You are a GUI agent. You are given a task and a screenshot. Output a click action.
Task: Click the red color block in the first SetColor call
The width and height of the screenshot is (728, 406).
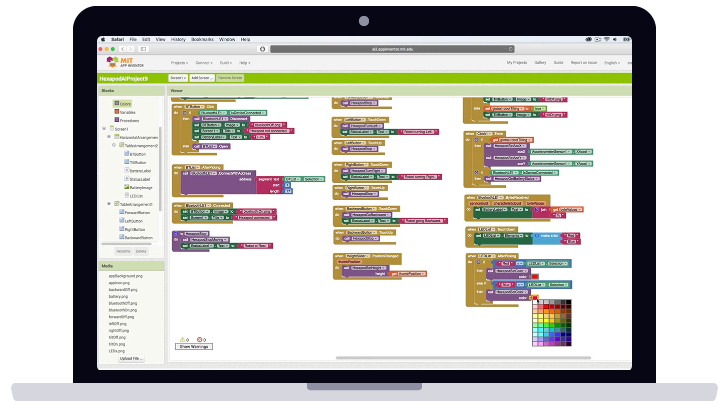click(535, 276)
